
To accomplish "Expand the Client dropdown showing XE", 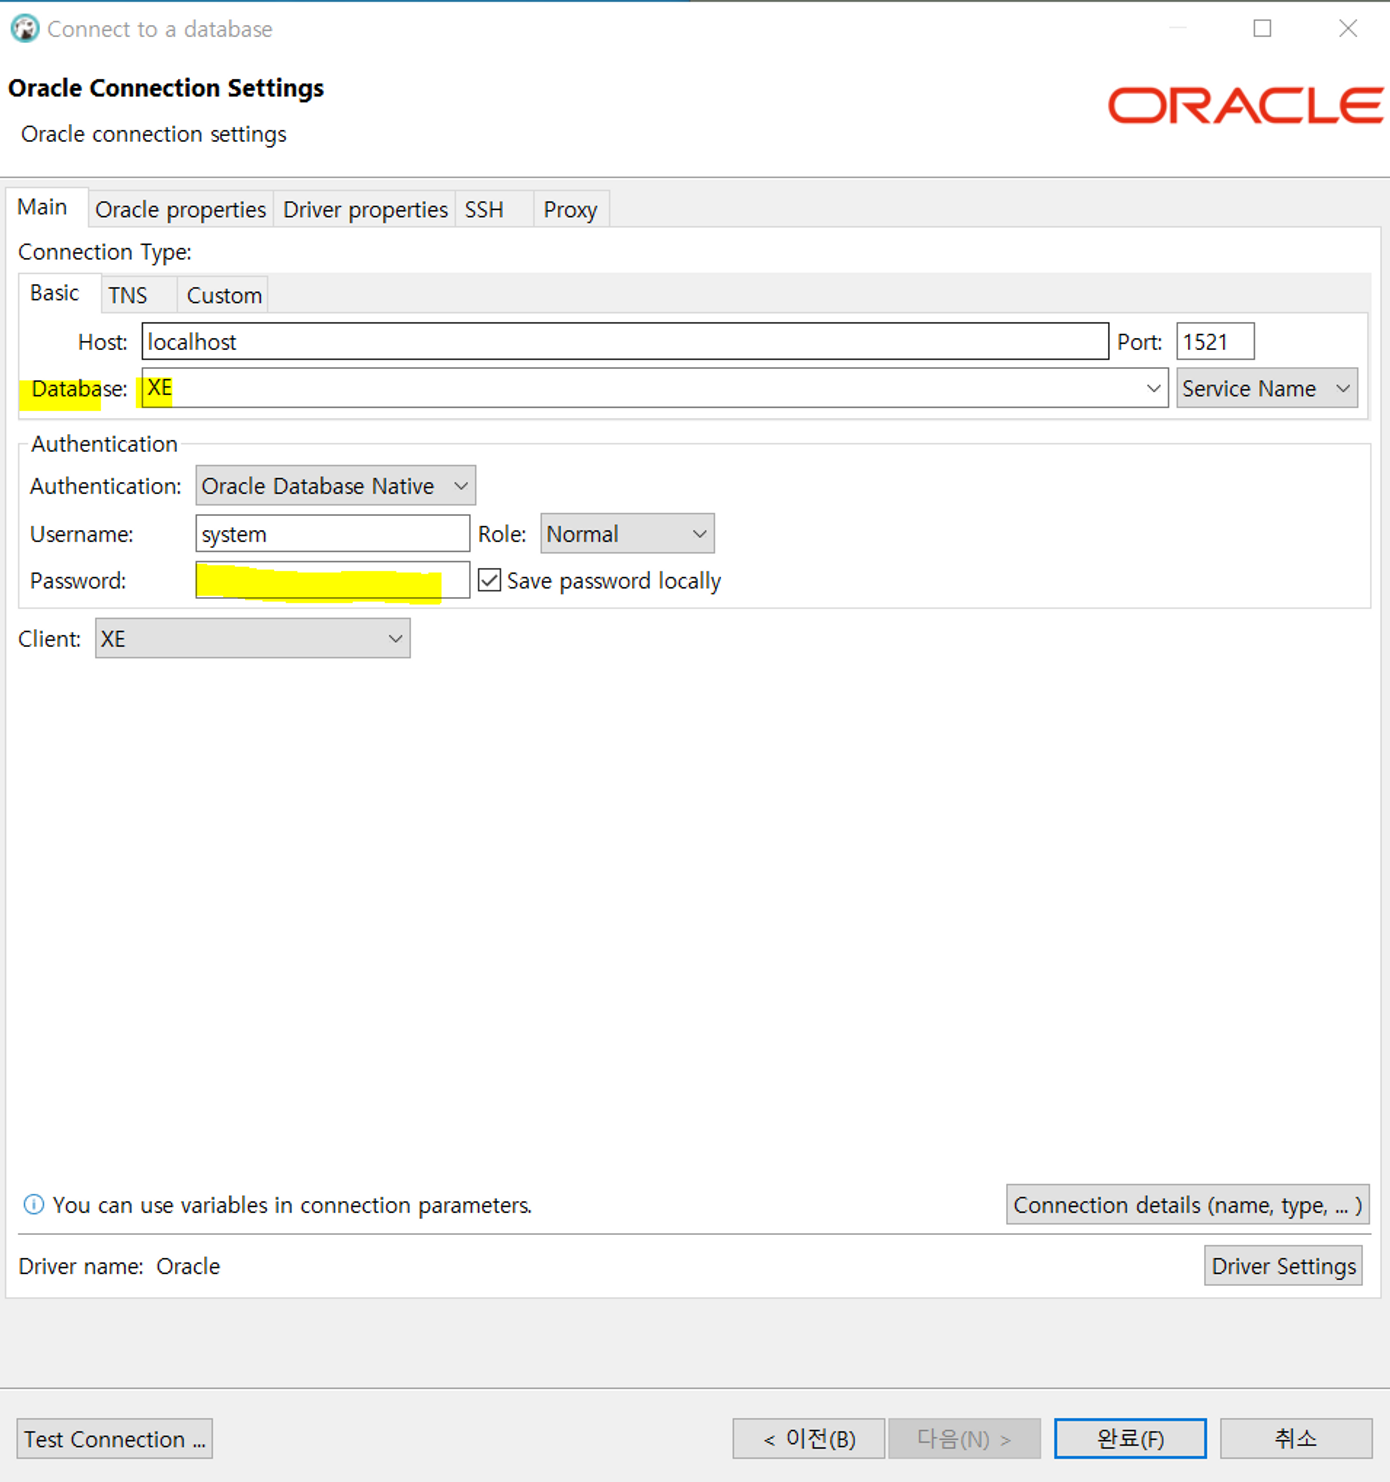I will pos(253,639).
